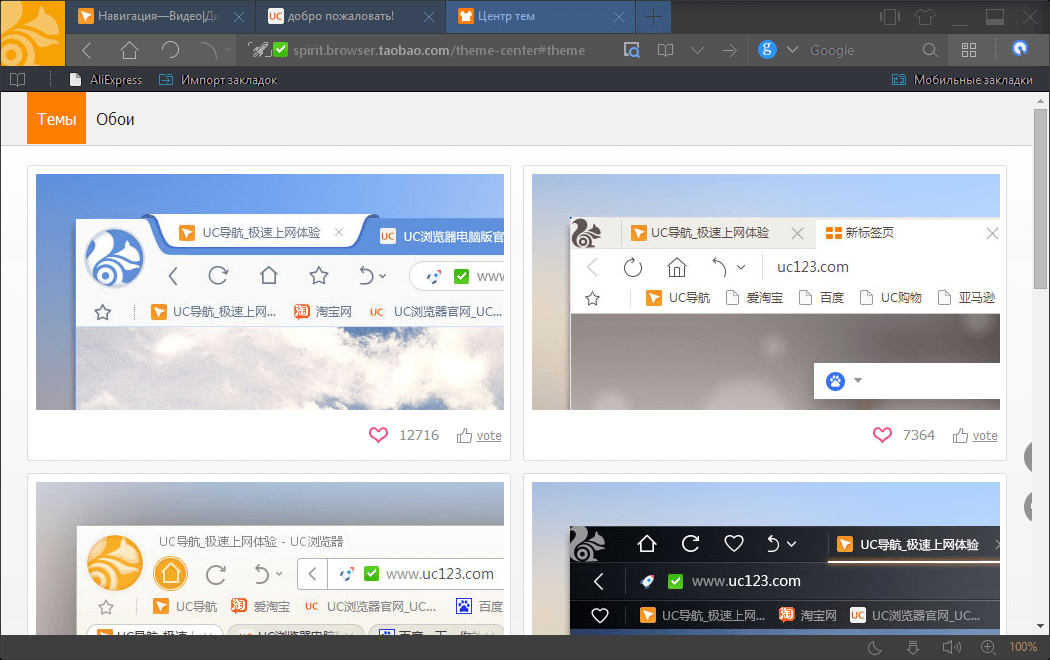
Task: Click vote link for the 12716 theme
Action: click(x=489, y=436)
